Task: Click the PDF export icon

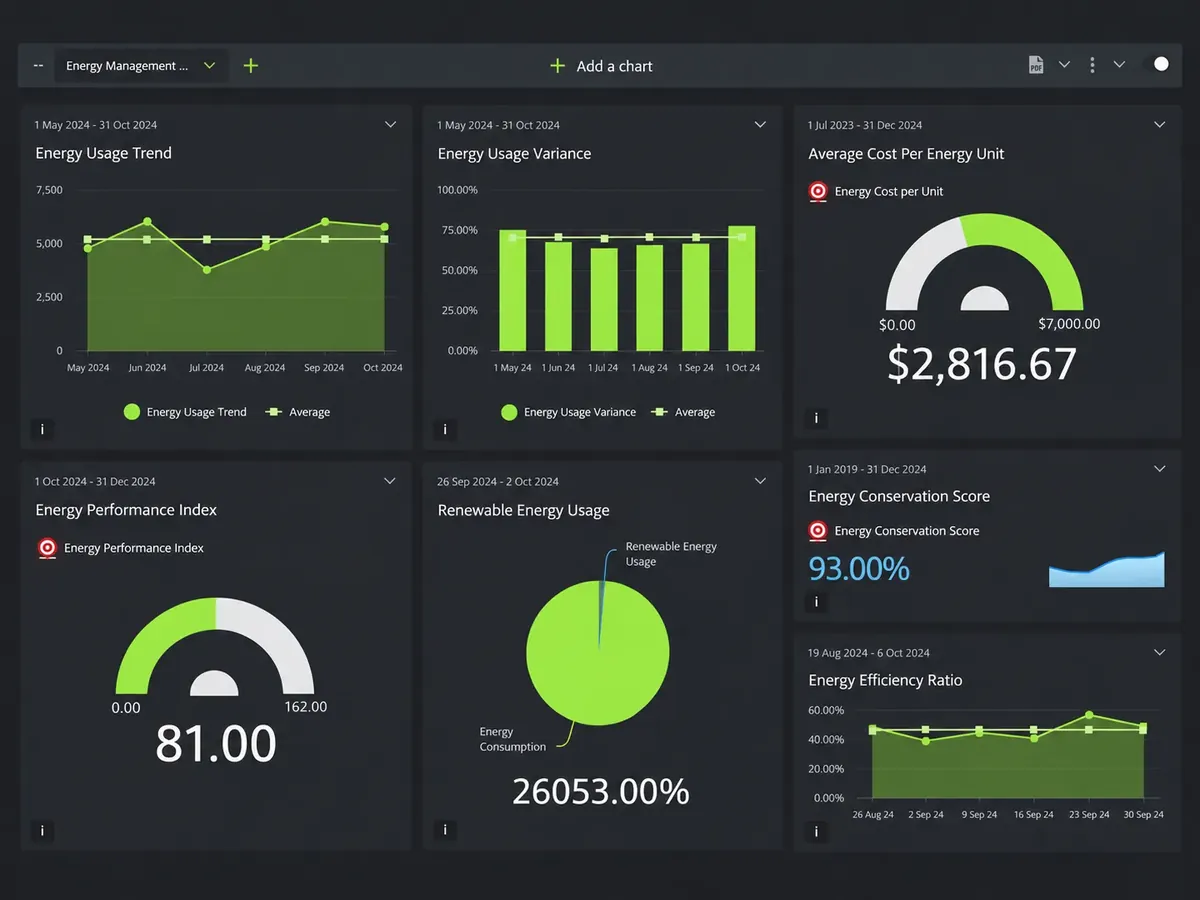Action: point(1036,65)
